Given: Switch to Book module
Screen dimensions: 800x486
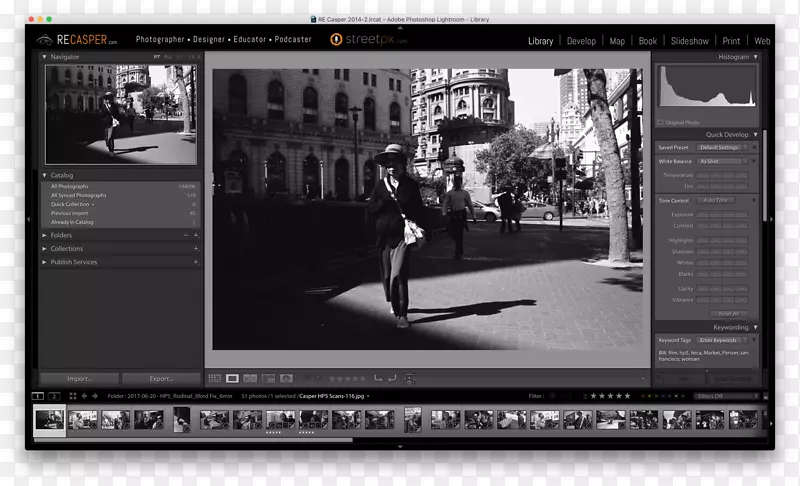Looking at the screenshot, I should click(647, 41).
